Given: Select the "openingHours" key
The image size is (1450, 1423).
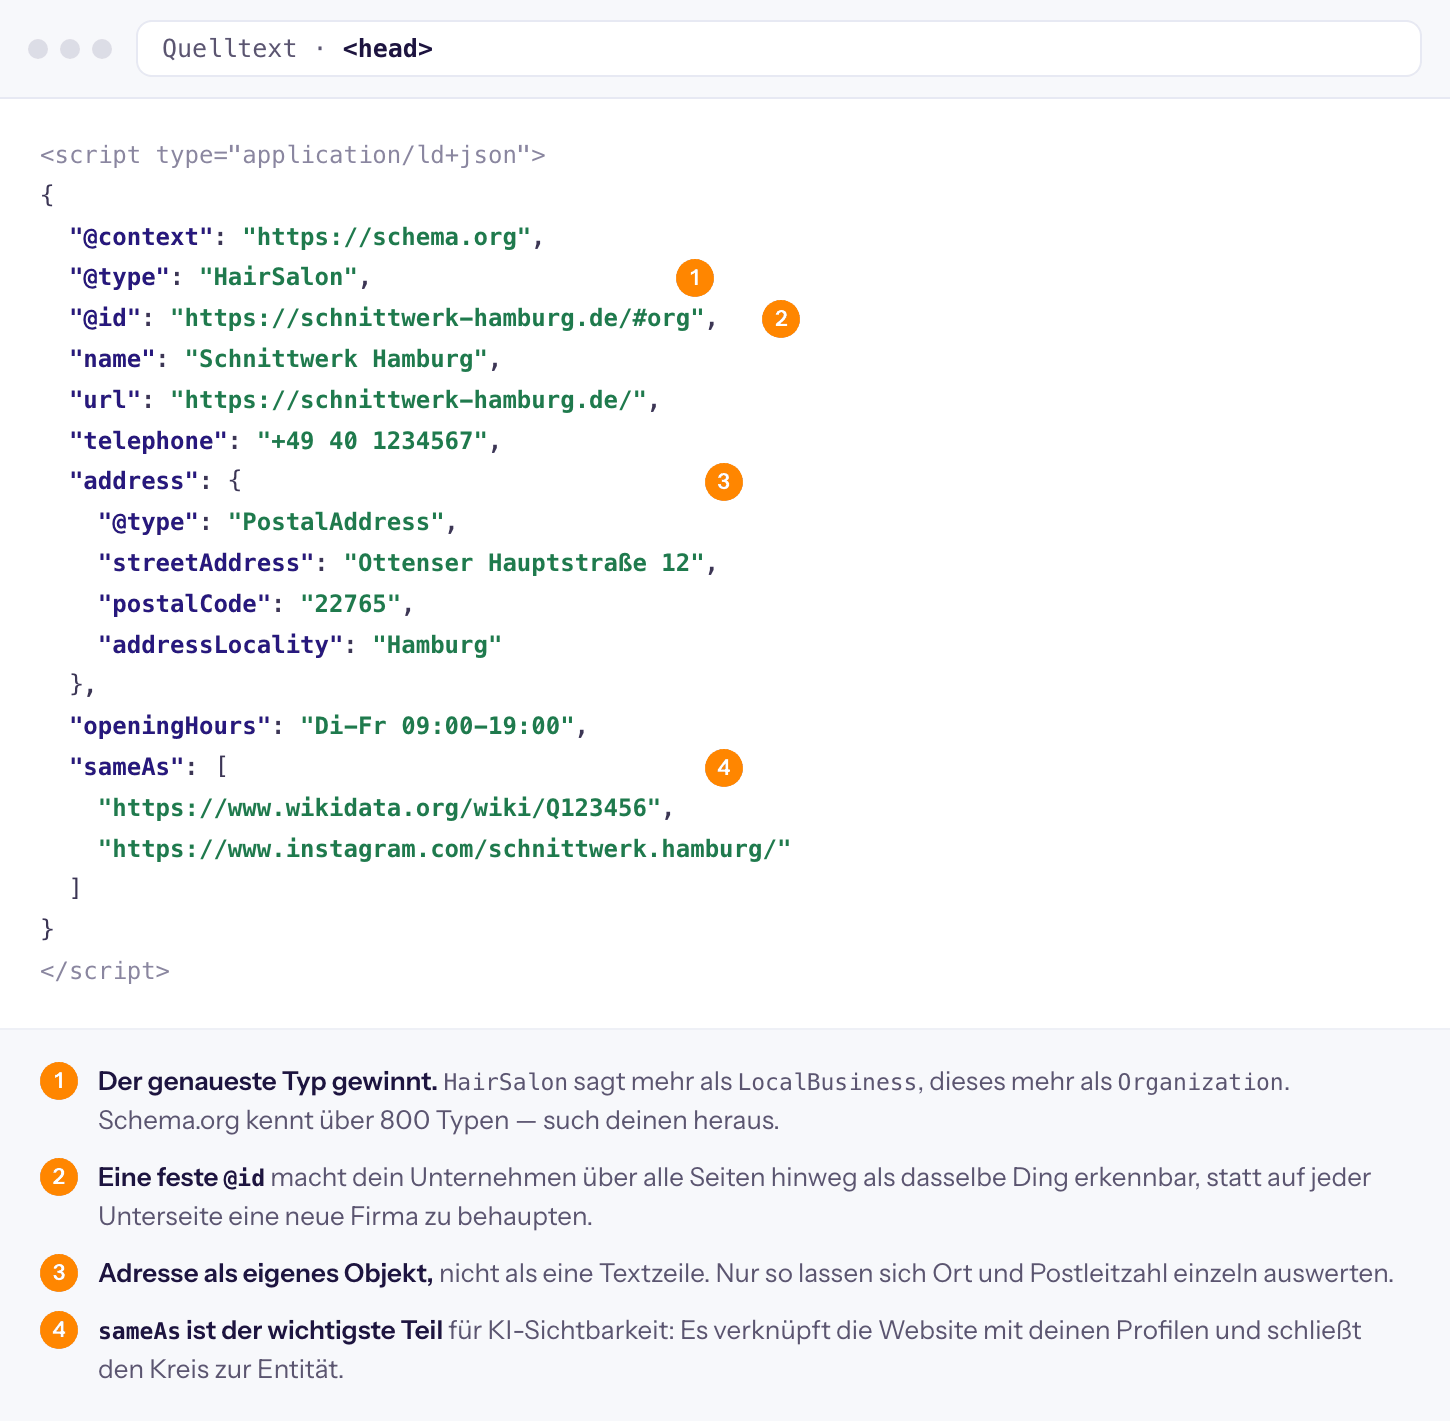Looking at the screenshot, I should [x=170, y=726].
